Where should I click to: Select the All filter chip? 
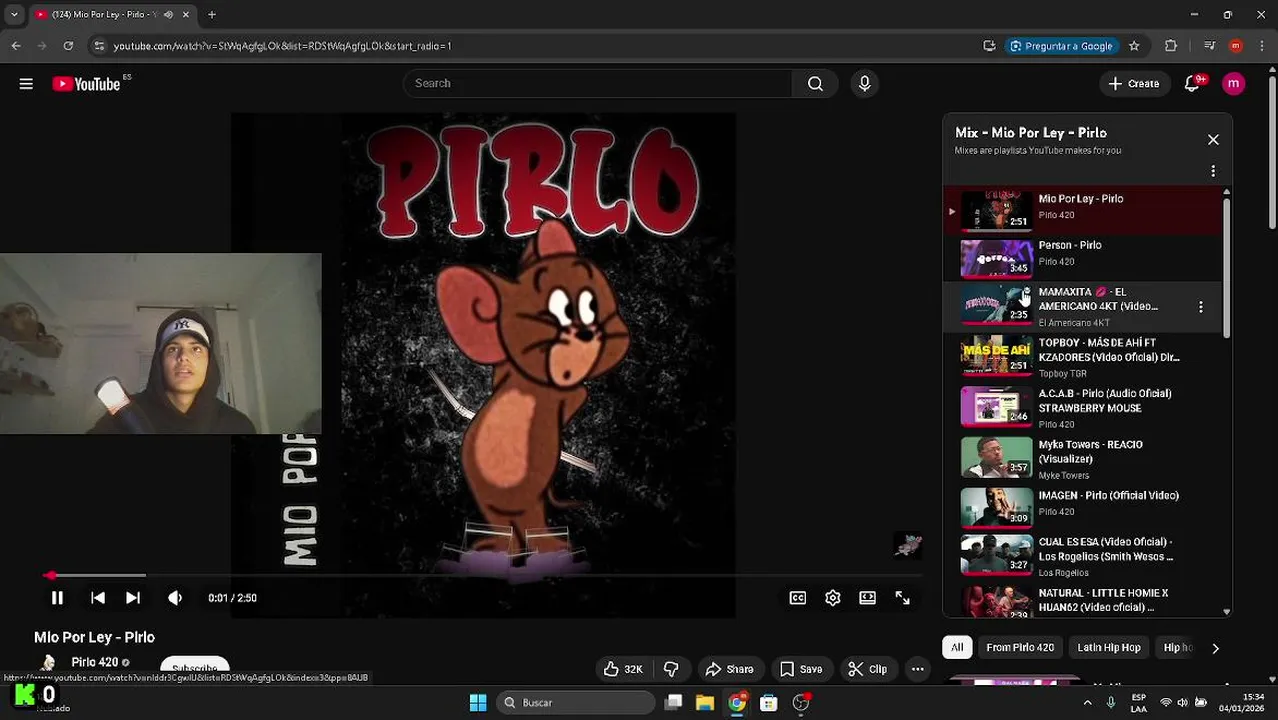[x=957, y=648]
